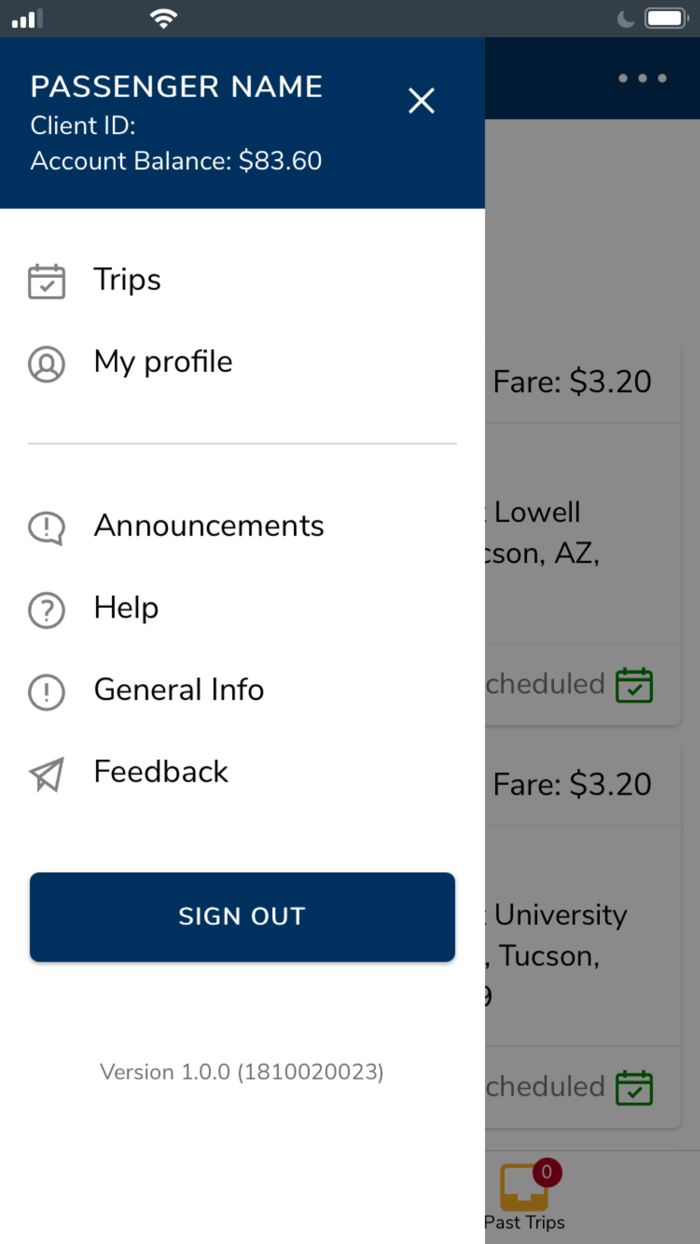Tap the Past Trips inbox icon

(x=524, y=1186)
